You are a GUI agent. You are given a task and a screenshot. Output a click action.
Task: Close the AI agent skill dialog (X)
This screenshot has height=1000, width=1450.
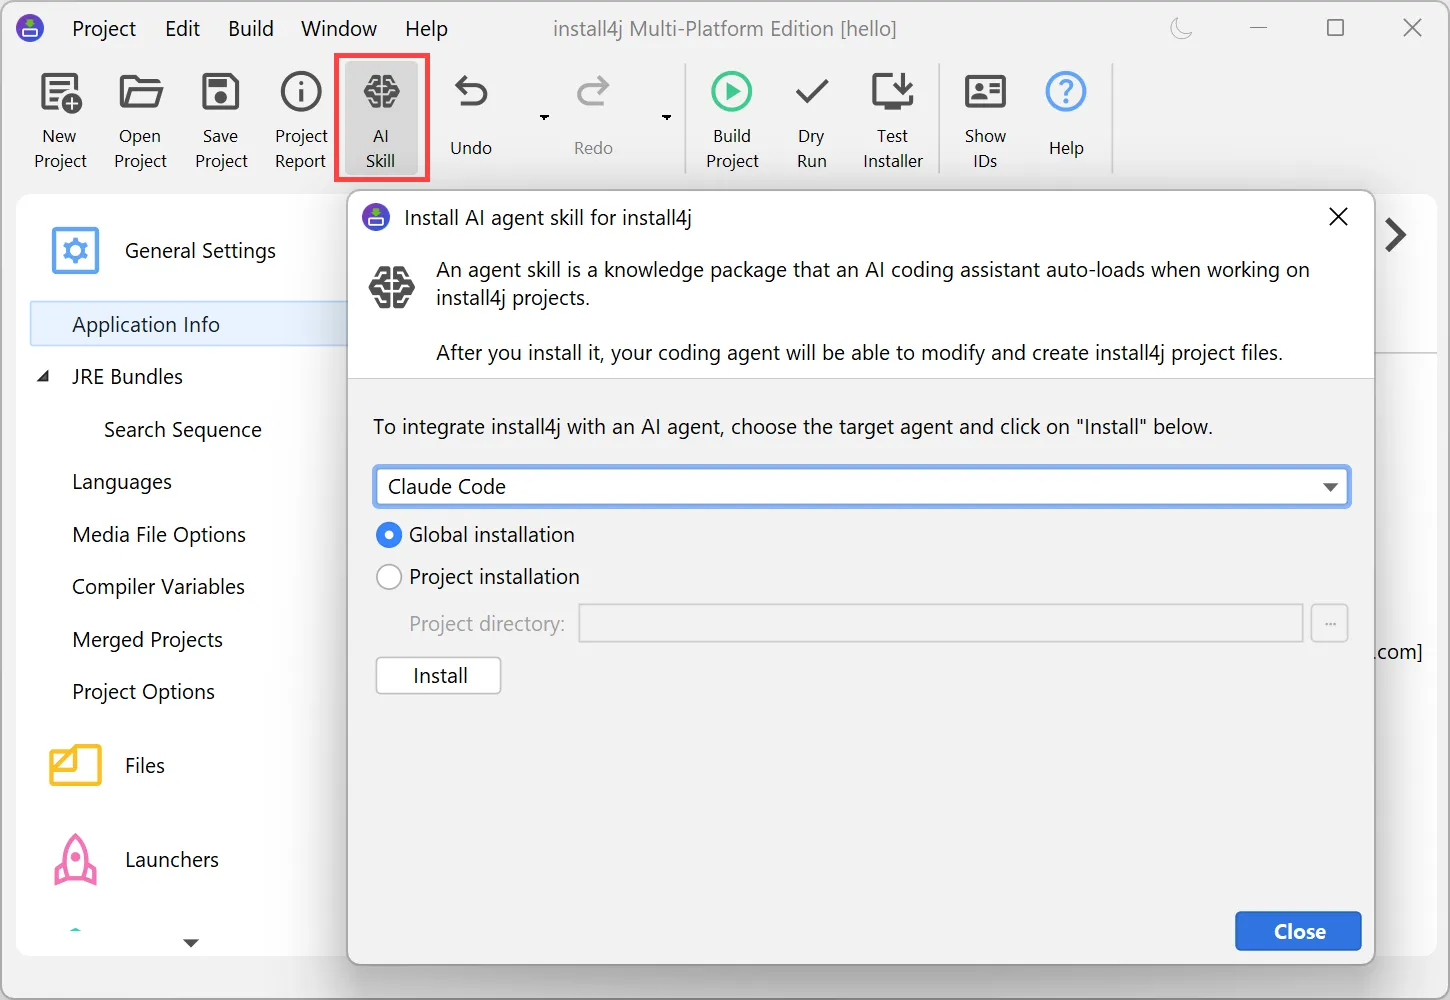tap(1338, 217)
